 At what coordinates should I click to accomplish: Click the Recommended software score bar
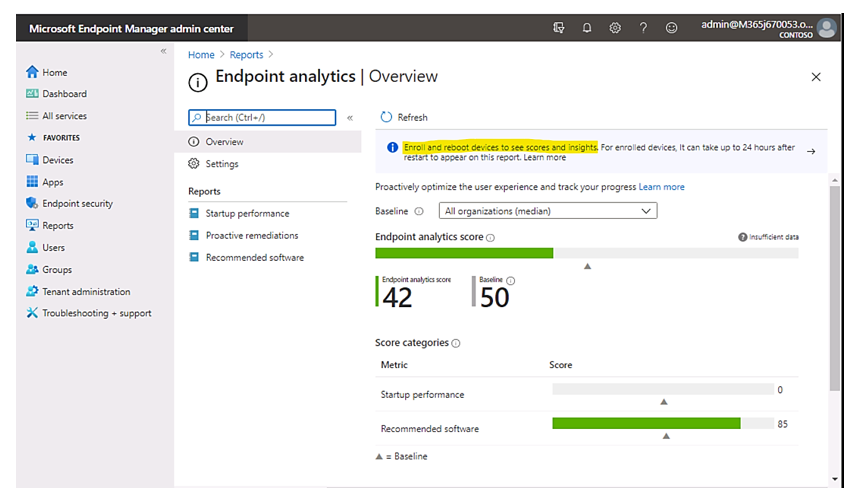663,423
